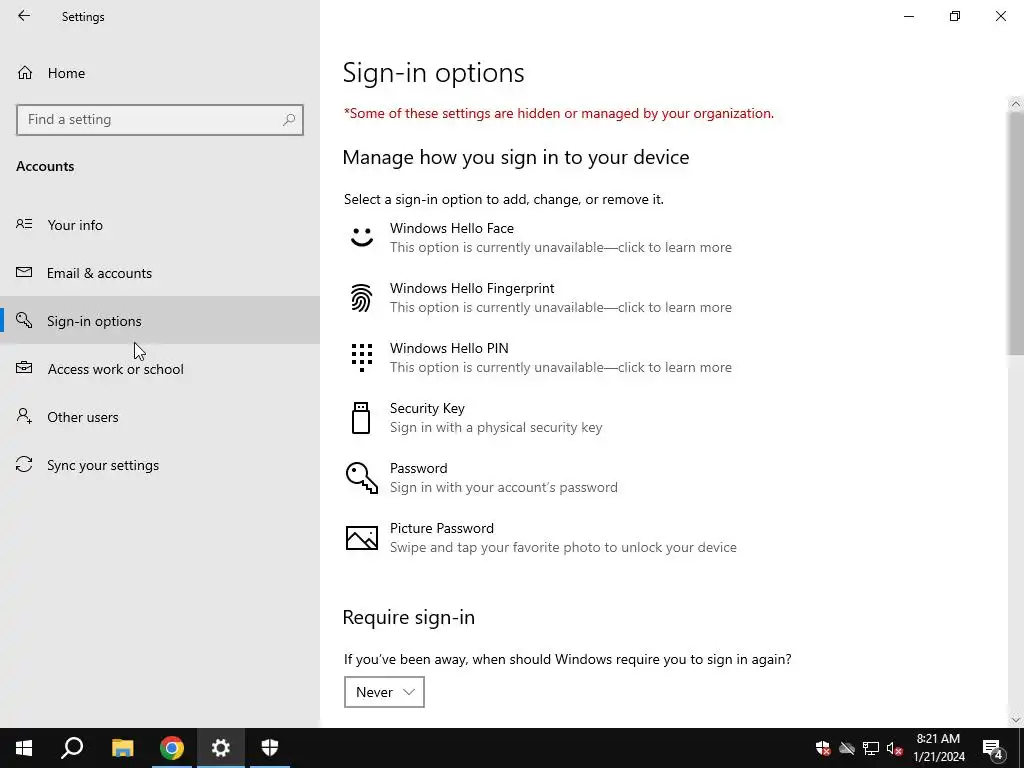Image resolution: width=1024 pixels, height=768 pixels.
Task: Click the Security Key USB icon
Action: [x=361, y=418]
